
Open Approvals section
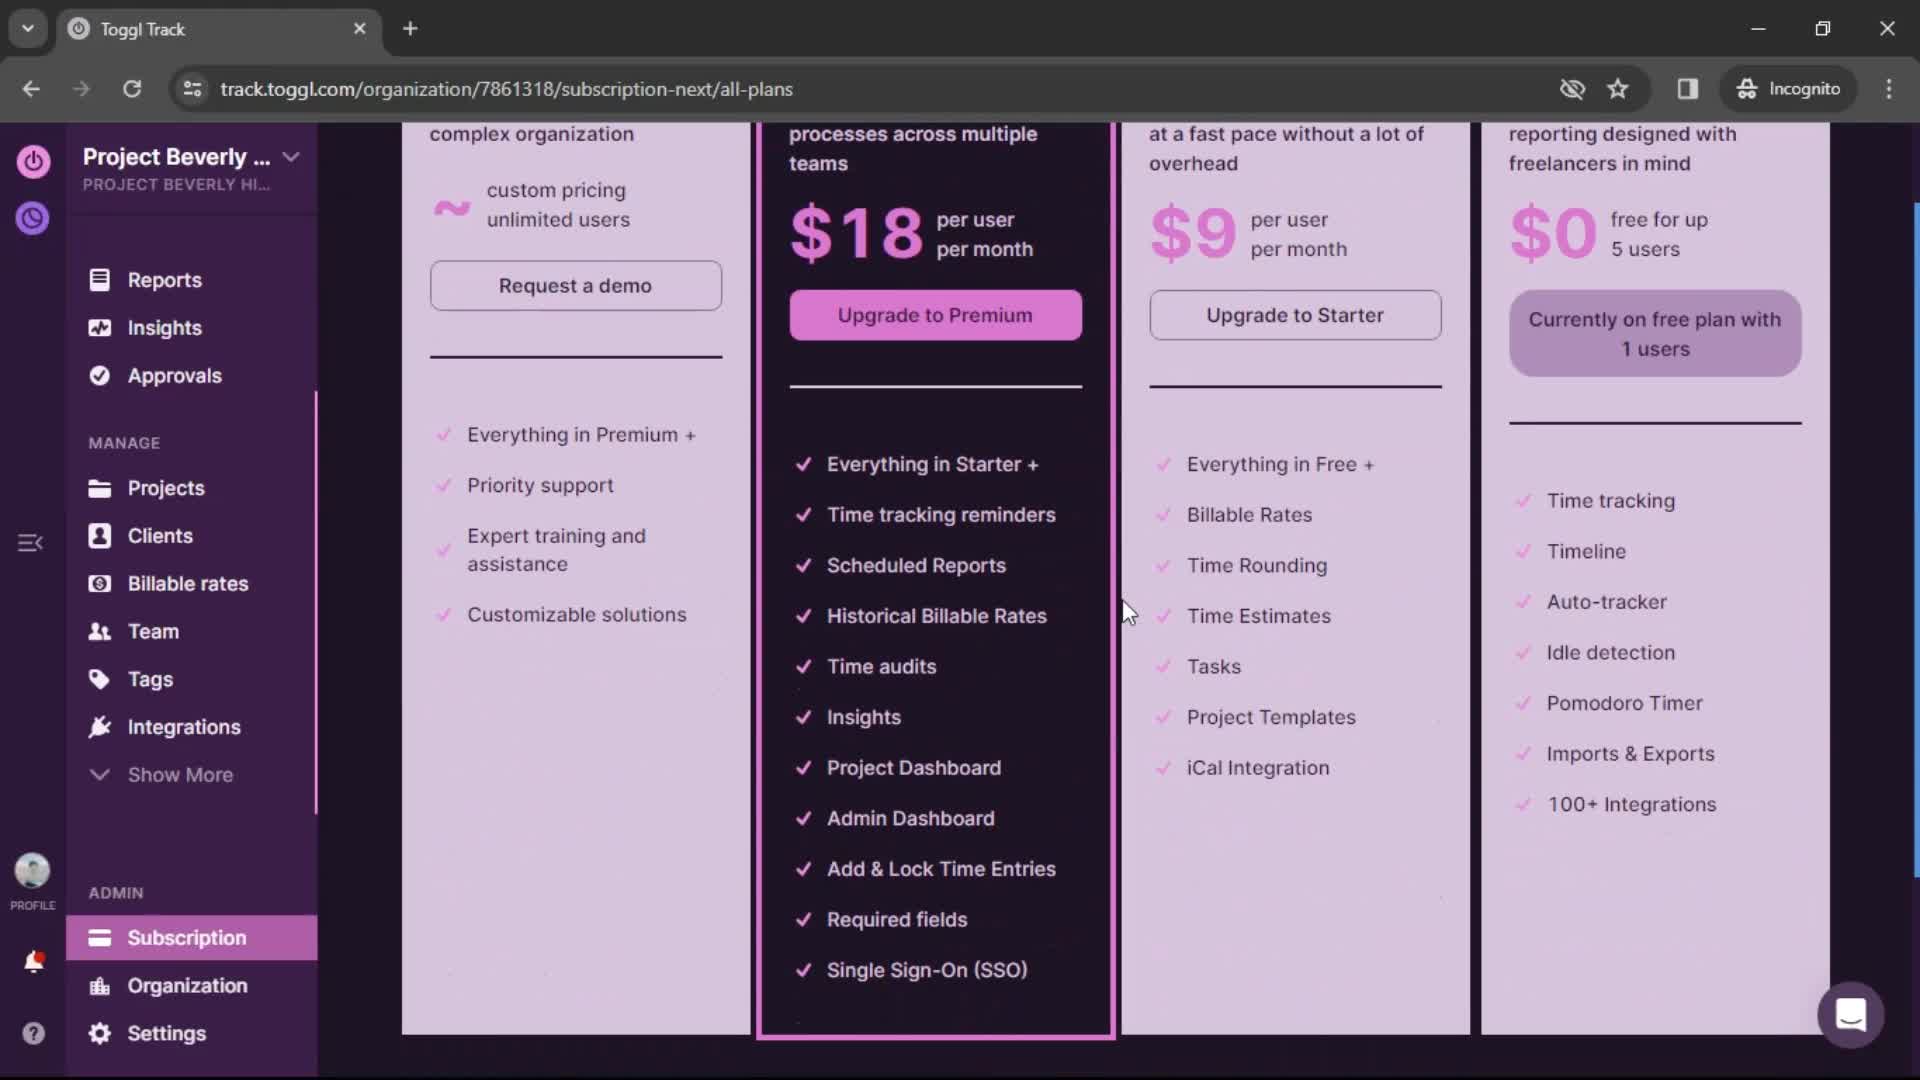click(x=174, y=375)
